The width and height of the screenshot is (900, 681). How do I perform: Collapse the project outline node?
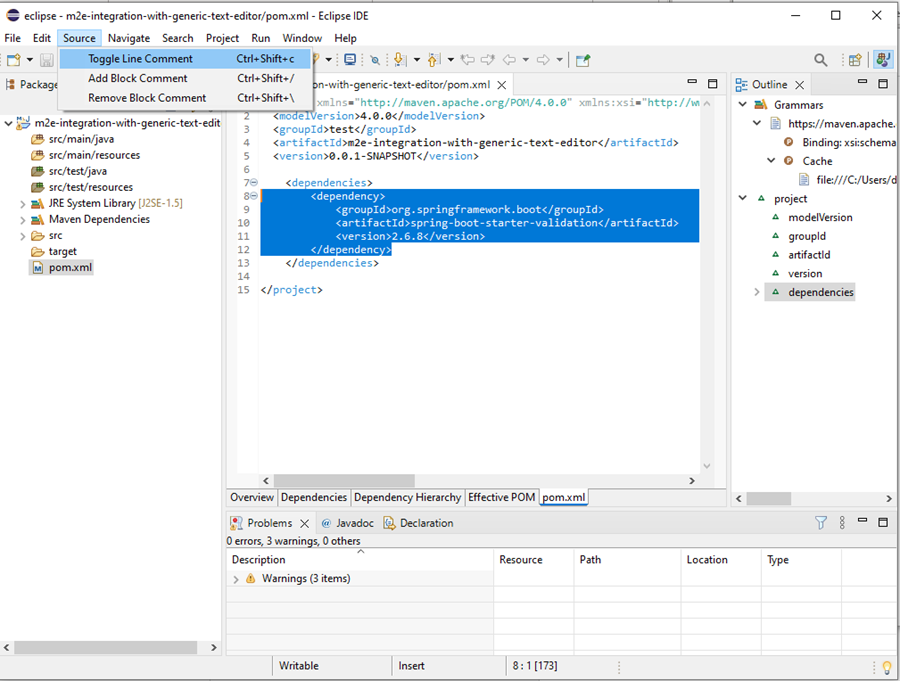[x=743, y=198]
